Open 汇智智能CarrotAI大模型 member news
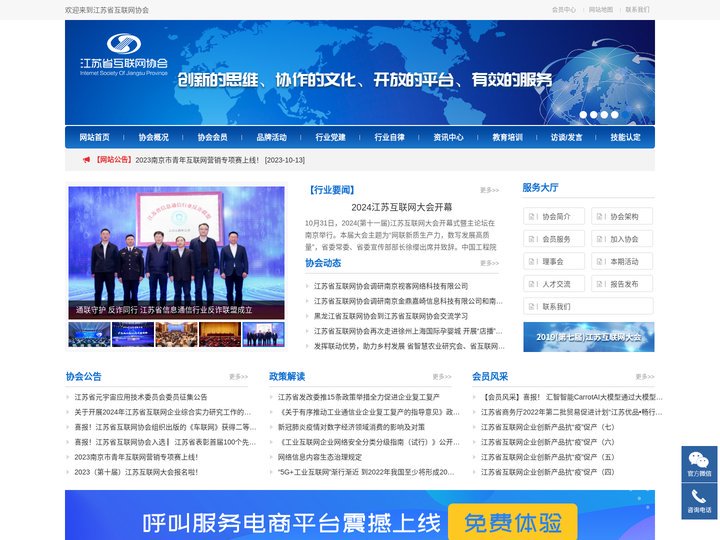 [572, 397]
